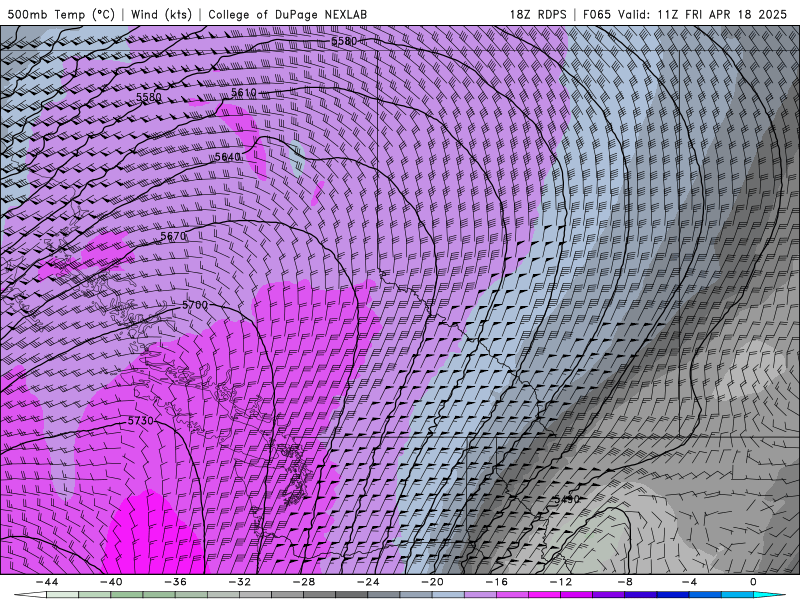Click the '500mb Temp (°C)' title text
This screenshot has width=800, height=600.
(x=61, y=14)
